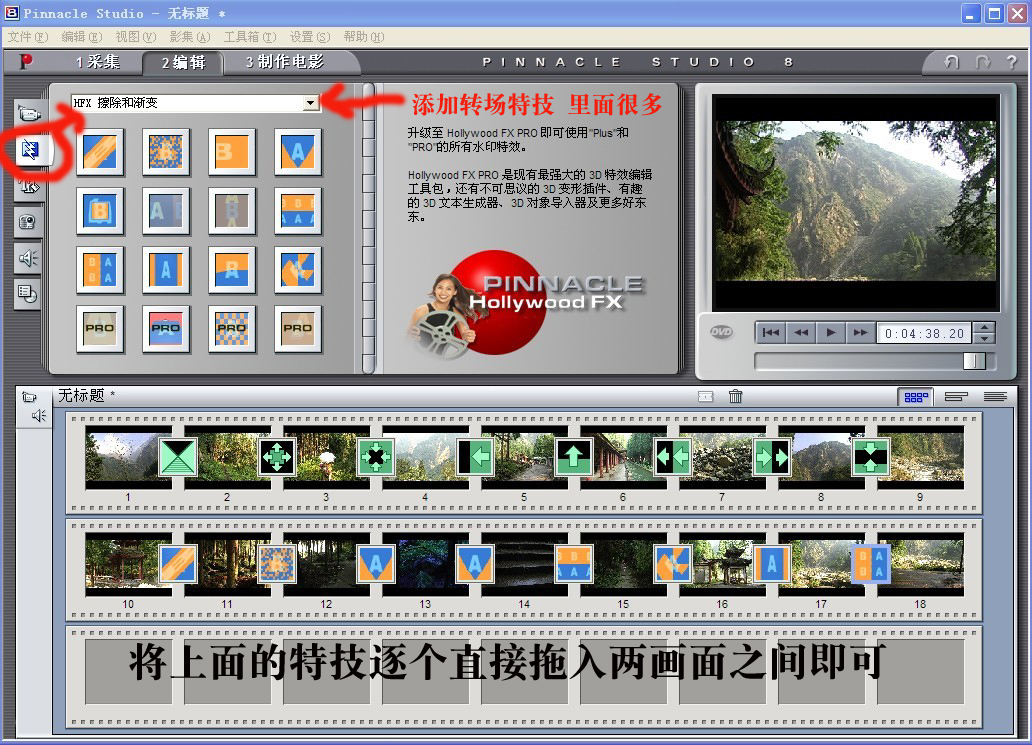
Task: Click the HFX transition after clip 15
Action: [x=673, y=564]
